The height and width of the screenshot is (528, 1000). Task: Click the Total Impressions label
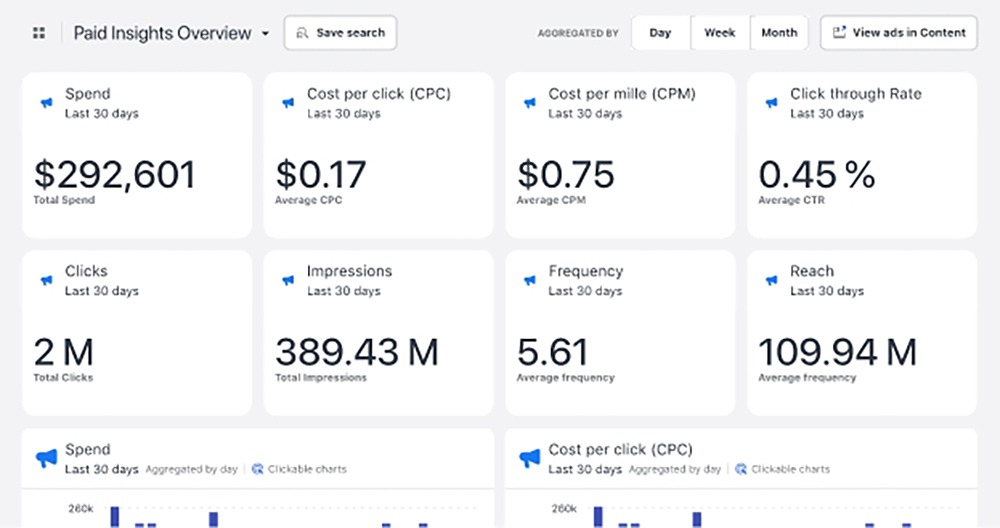pos(321,378)
